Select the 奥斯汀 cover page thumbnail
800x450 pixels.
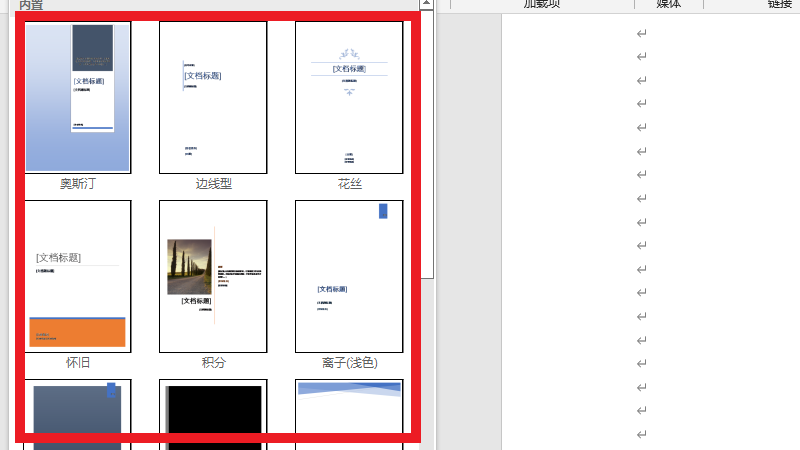tap(78, 97)
